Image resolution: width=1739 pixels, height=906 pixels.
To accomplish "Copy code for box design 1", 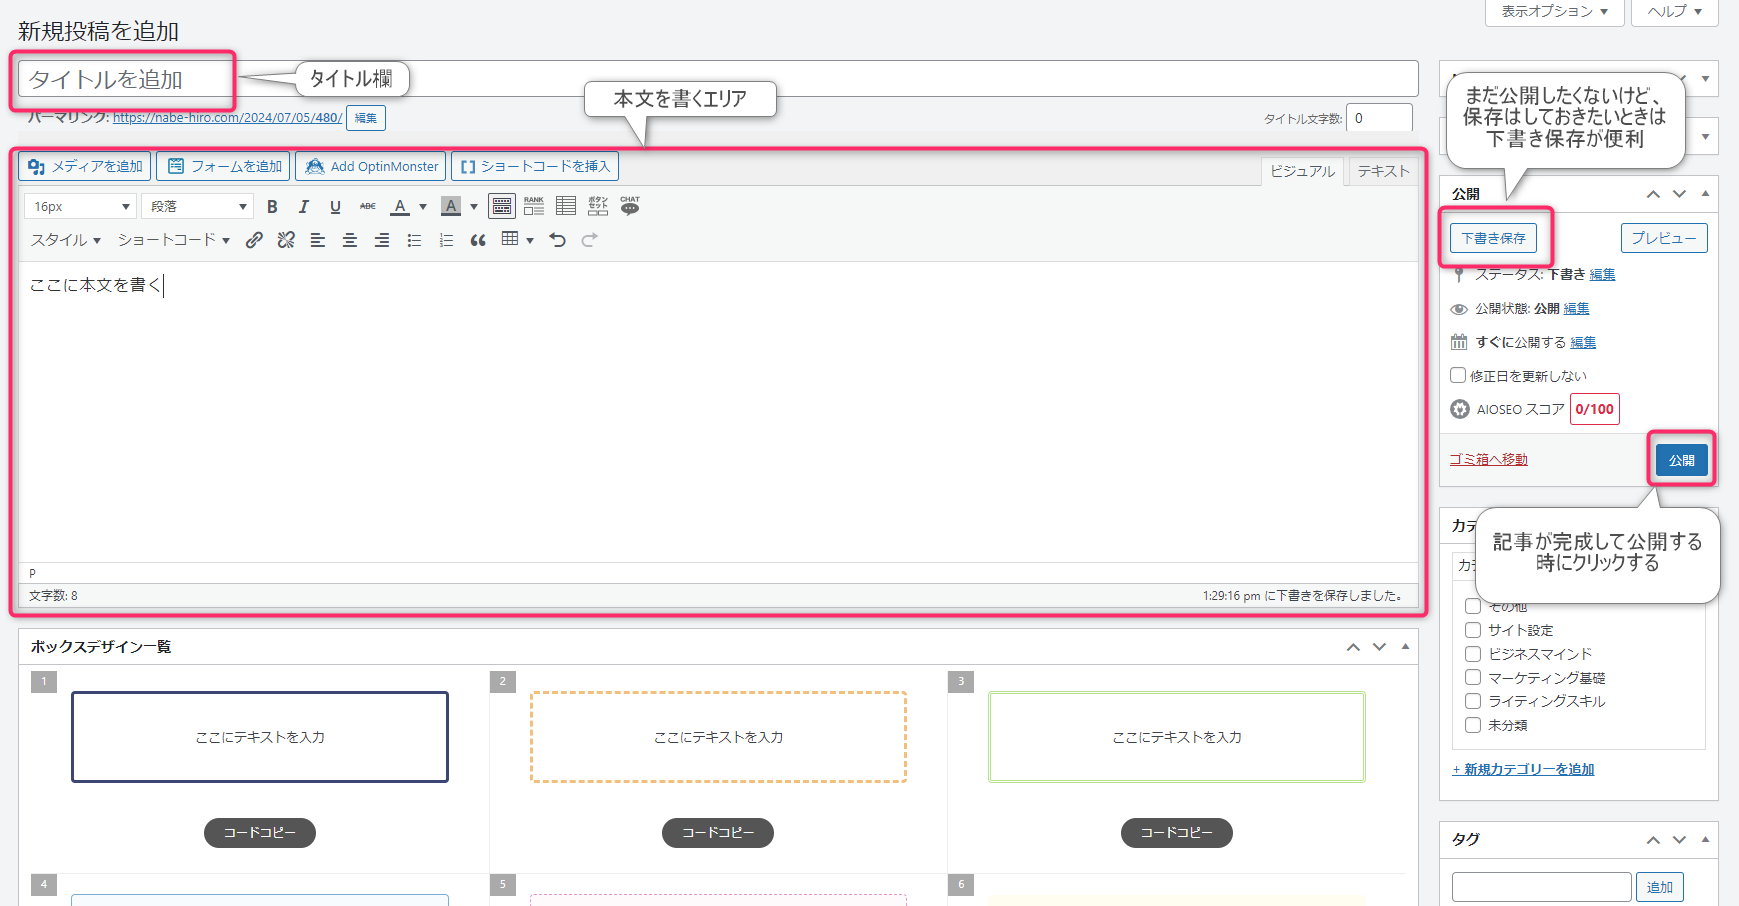I will [x=260, y=833].
